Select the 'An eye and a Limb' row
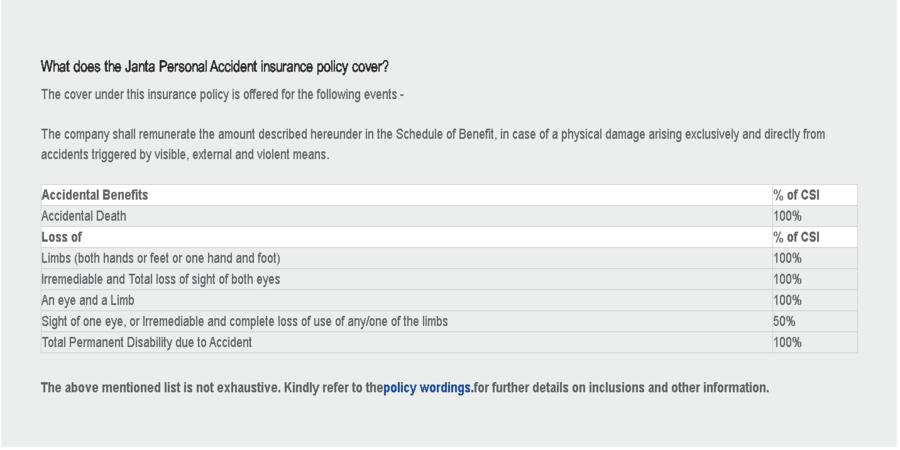The height and width of the screenshot is (450, 900). pyautogui.click(x=88, y=300)
